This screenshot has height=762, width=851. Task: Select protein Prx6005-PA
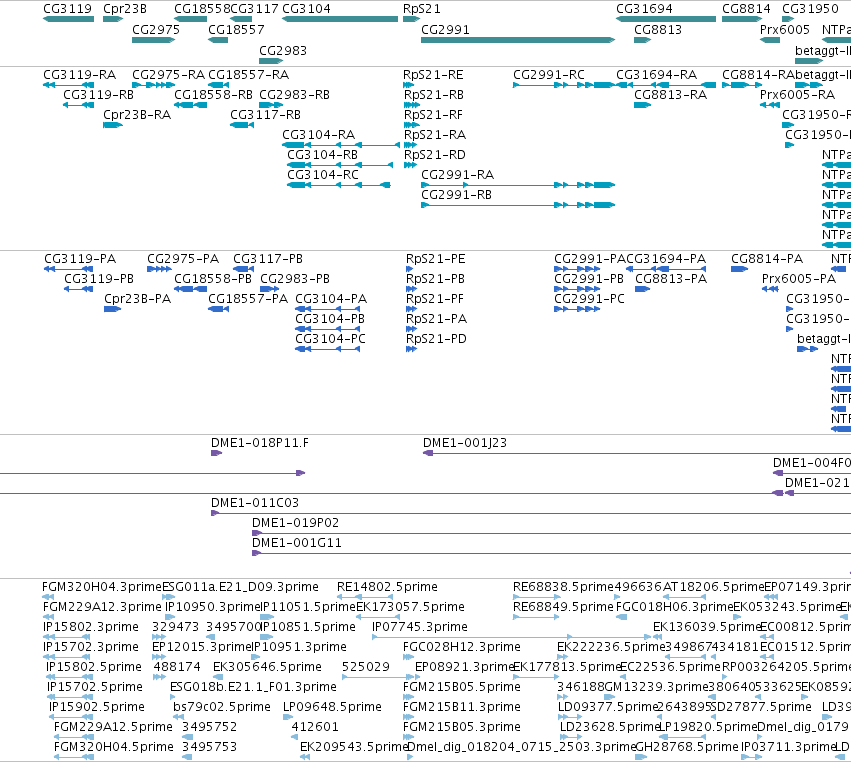(x=770, y=289)
